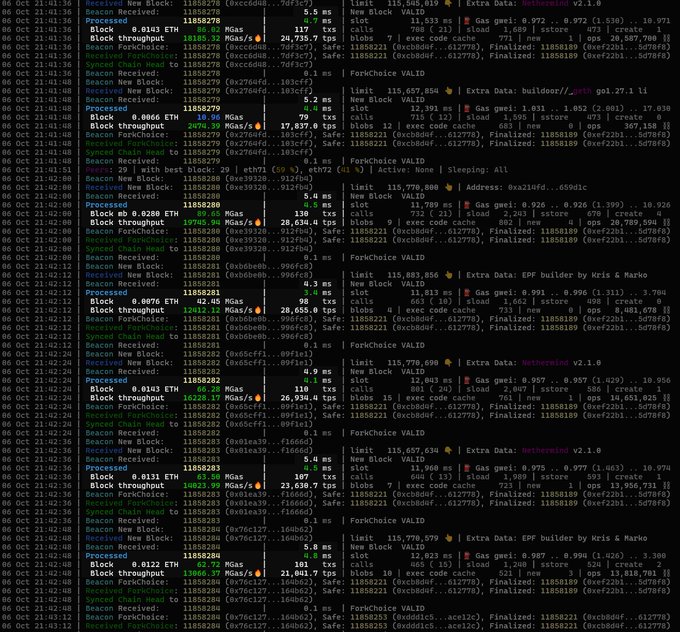Click the highlighted Processed block number 11858280
Image resolution: width=680 pixels, height=632 pixels.
click(201, 205)
